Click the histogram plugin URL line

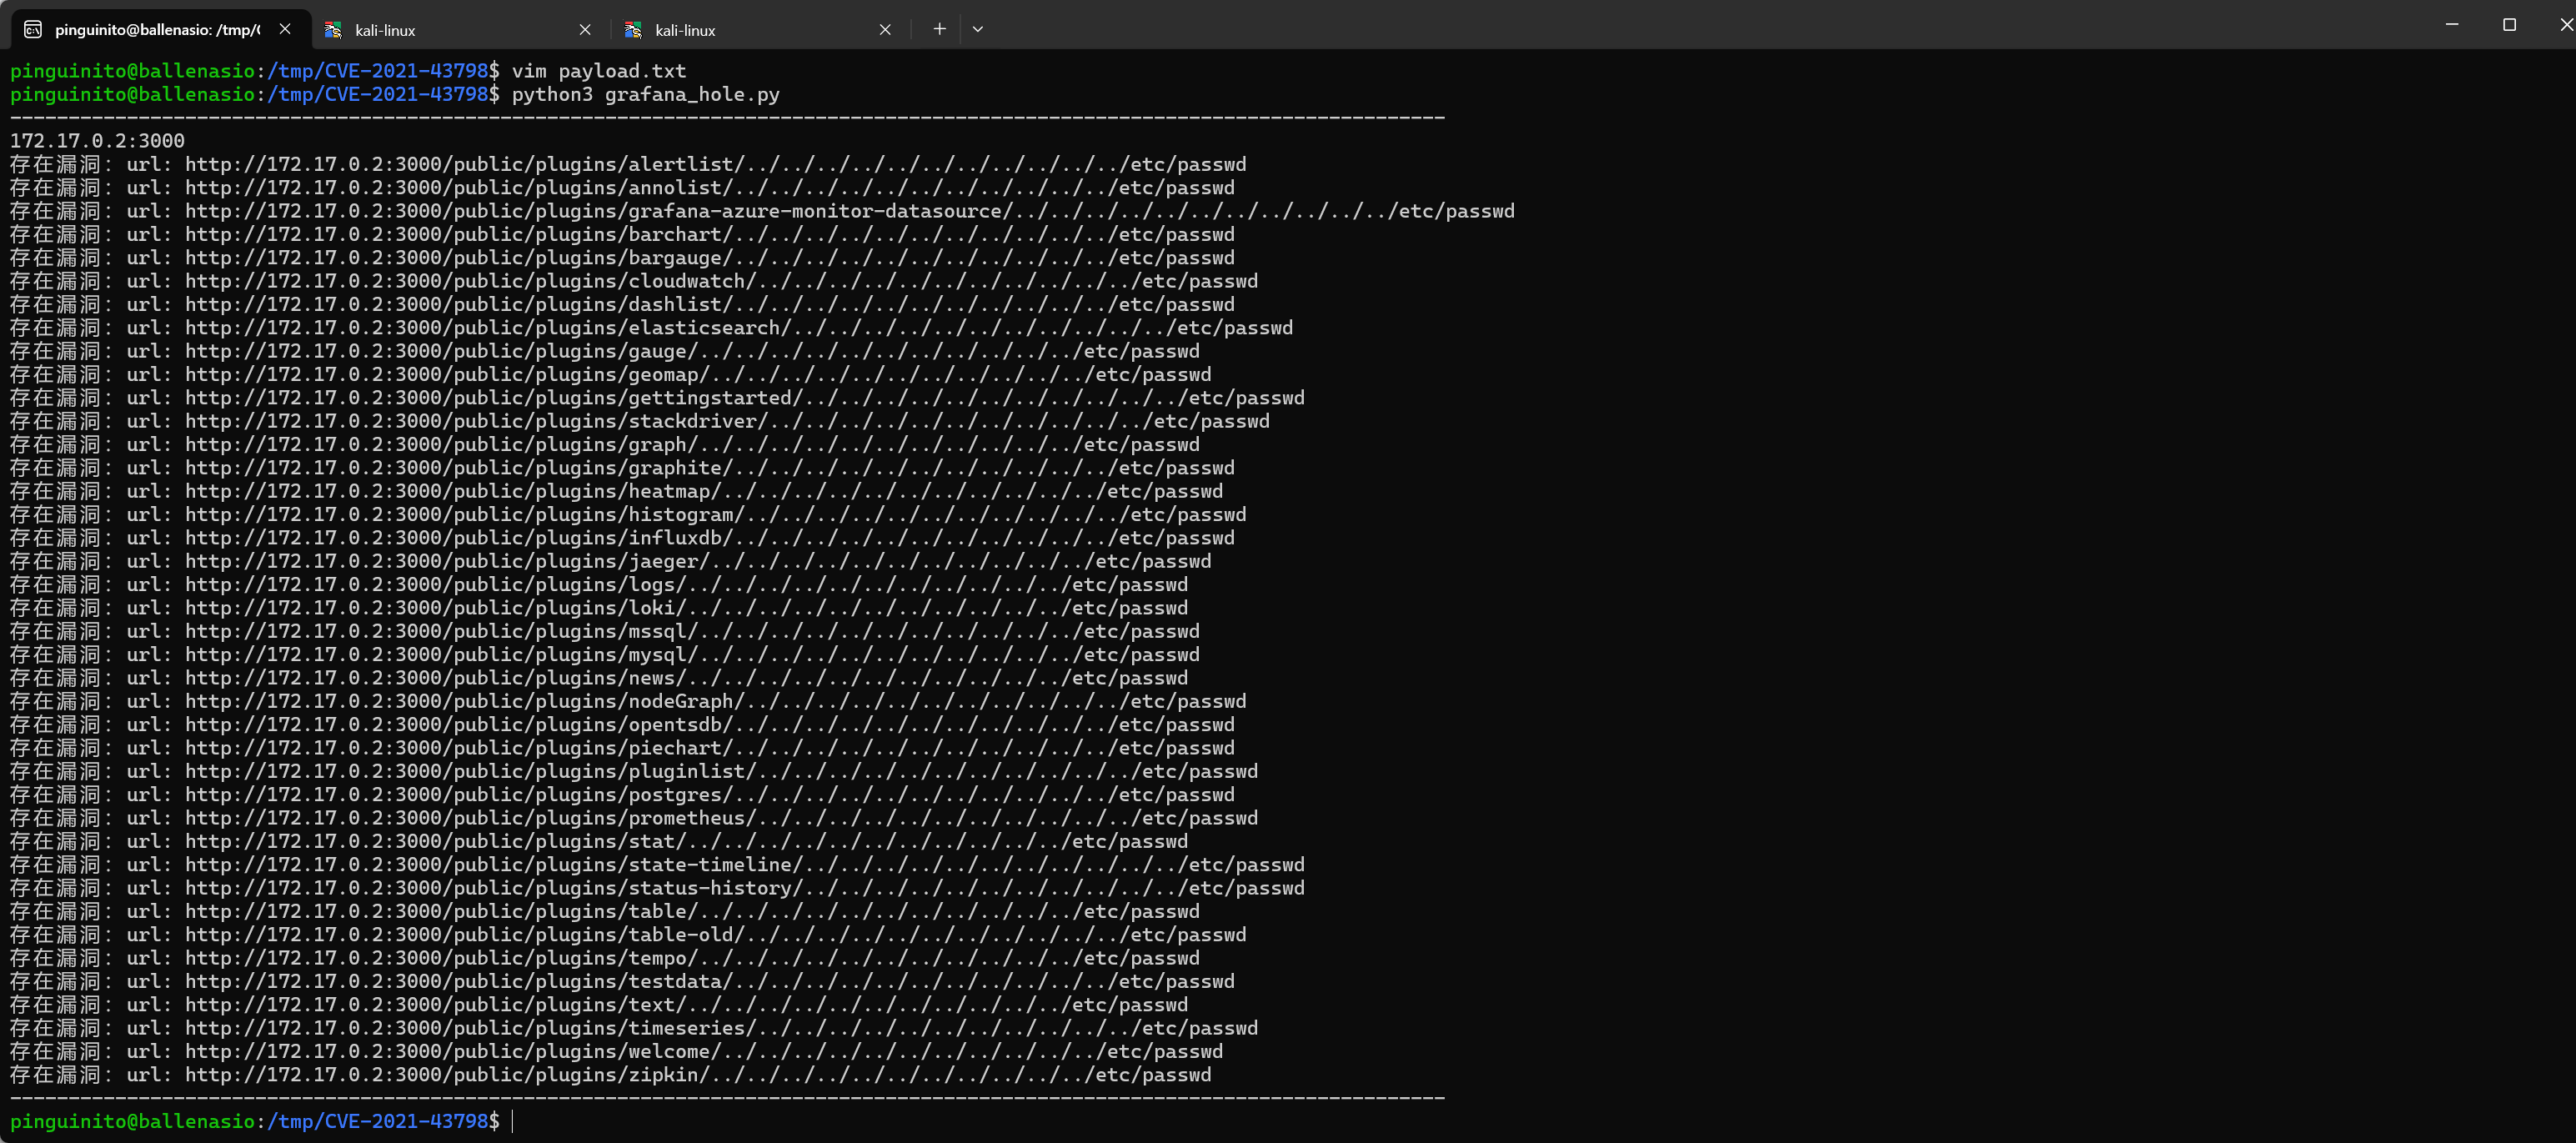tap(628, 514)
